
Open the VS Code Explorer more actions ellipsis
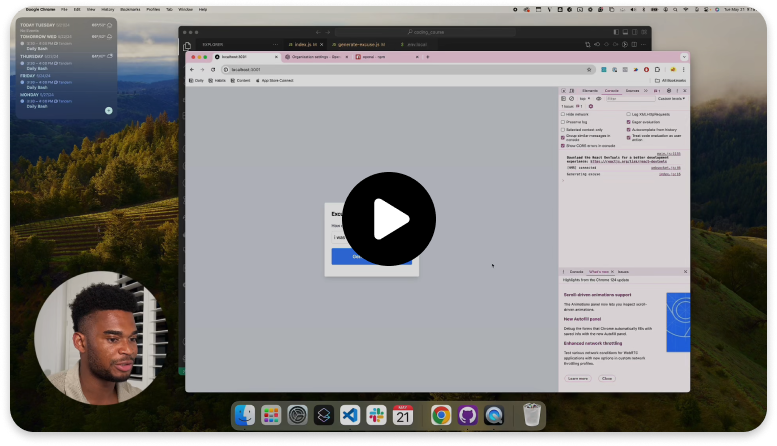(x=276, y=45)
